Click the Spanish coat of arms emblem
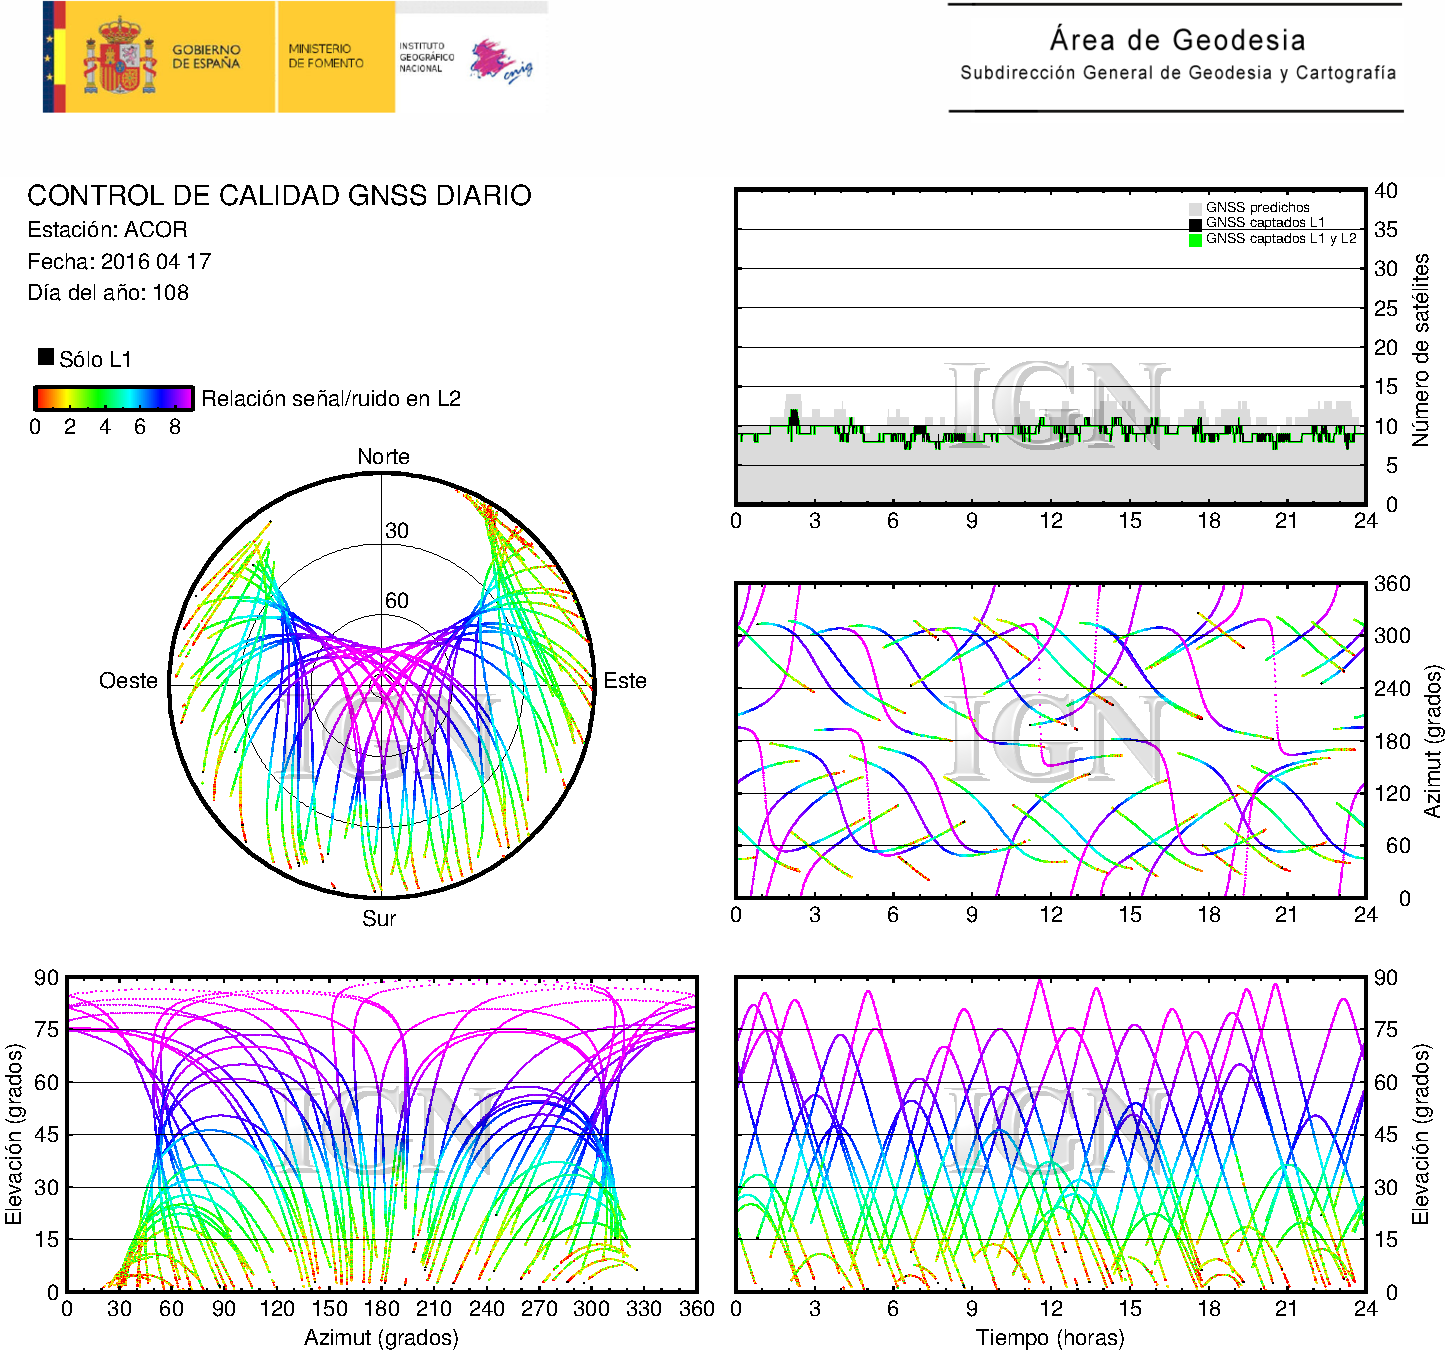The height and width of the screenshot is (1350, 1445). pos(119,58)
